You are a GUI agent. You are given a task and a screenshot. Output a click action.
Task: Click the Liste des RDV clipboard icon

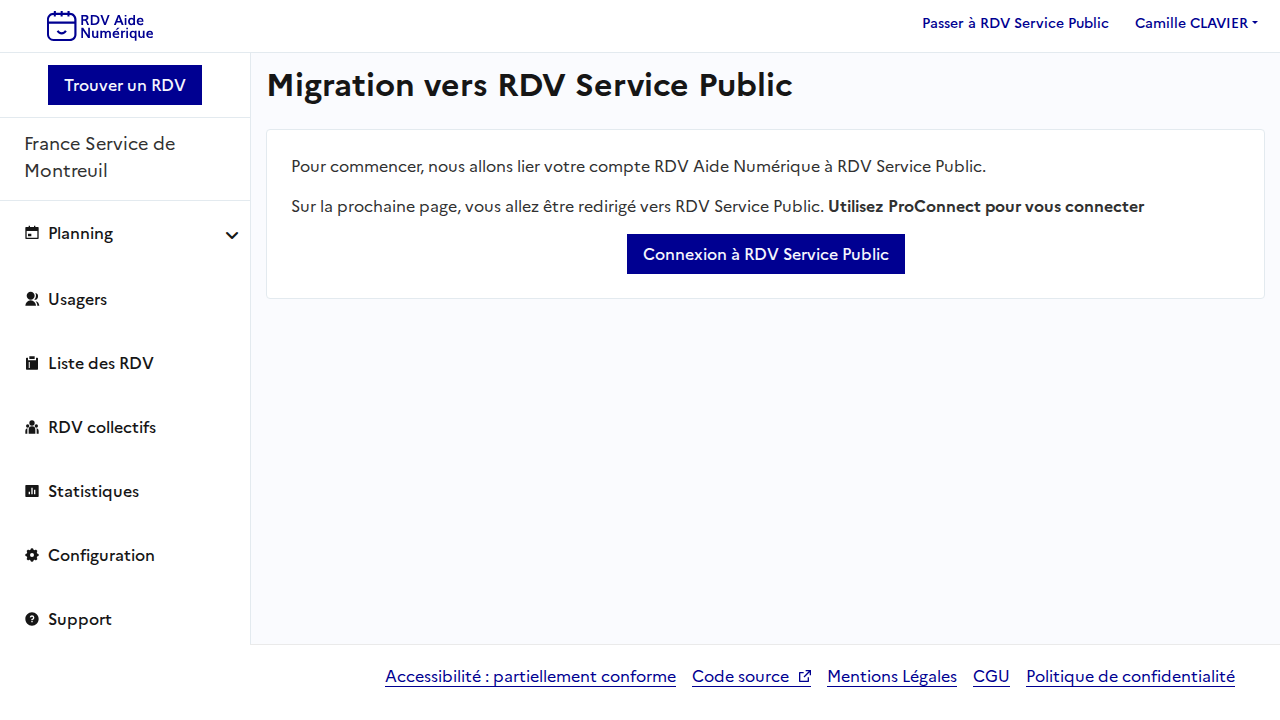(32, 363)
